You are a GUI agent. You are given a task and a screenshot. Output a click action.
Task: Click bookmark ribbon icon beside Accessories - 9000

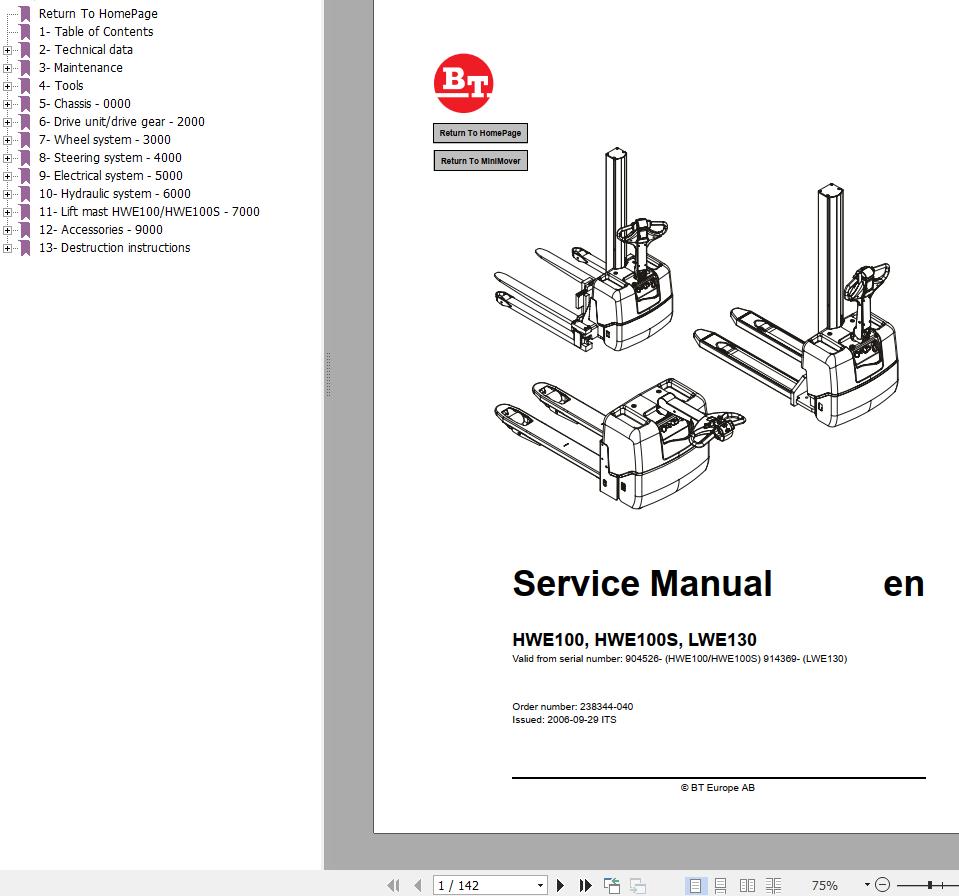click(25, 230)
